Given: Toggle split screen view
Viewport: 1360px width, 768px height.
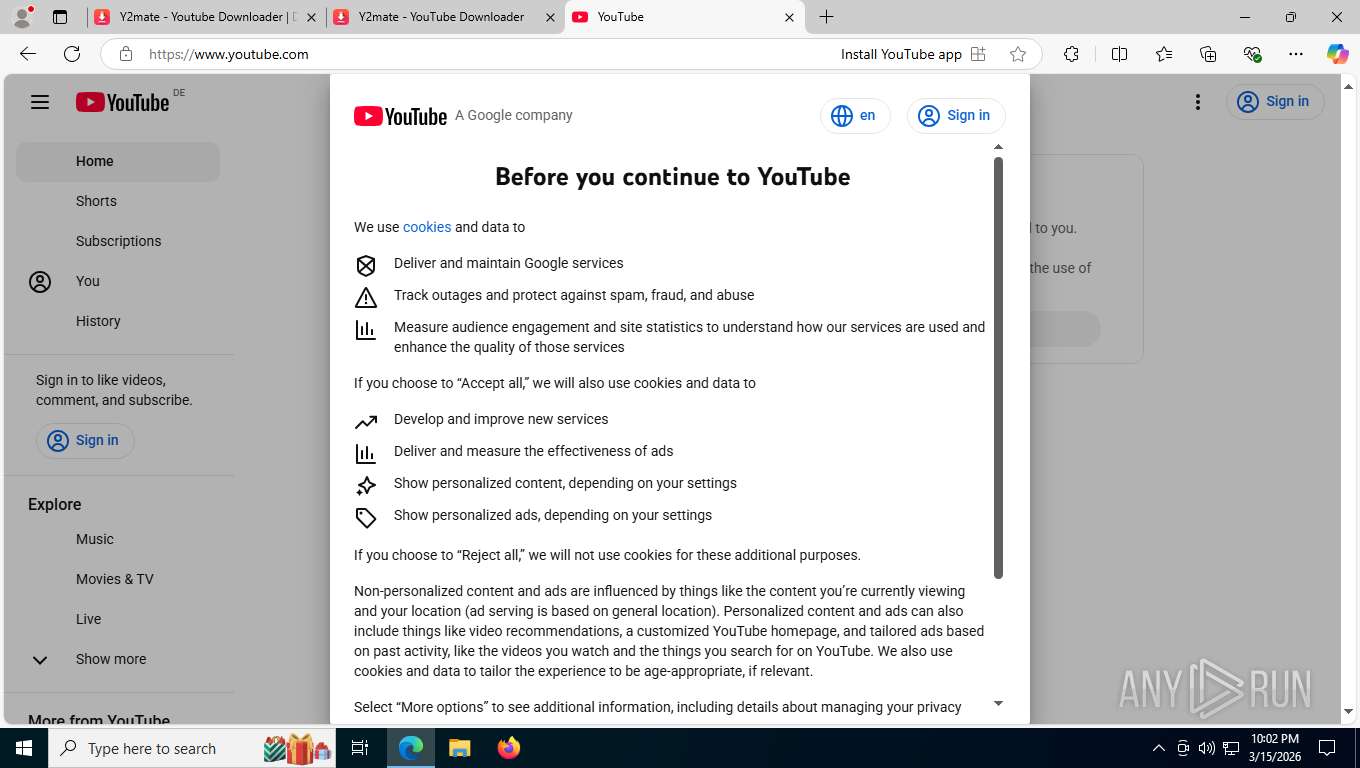Looking at the screenshot, I should tap(1120, 54).
